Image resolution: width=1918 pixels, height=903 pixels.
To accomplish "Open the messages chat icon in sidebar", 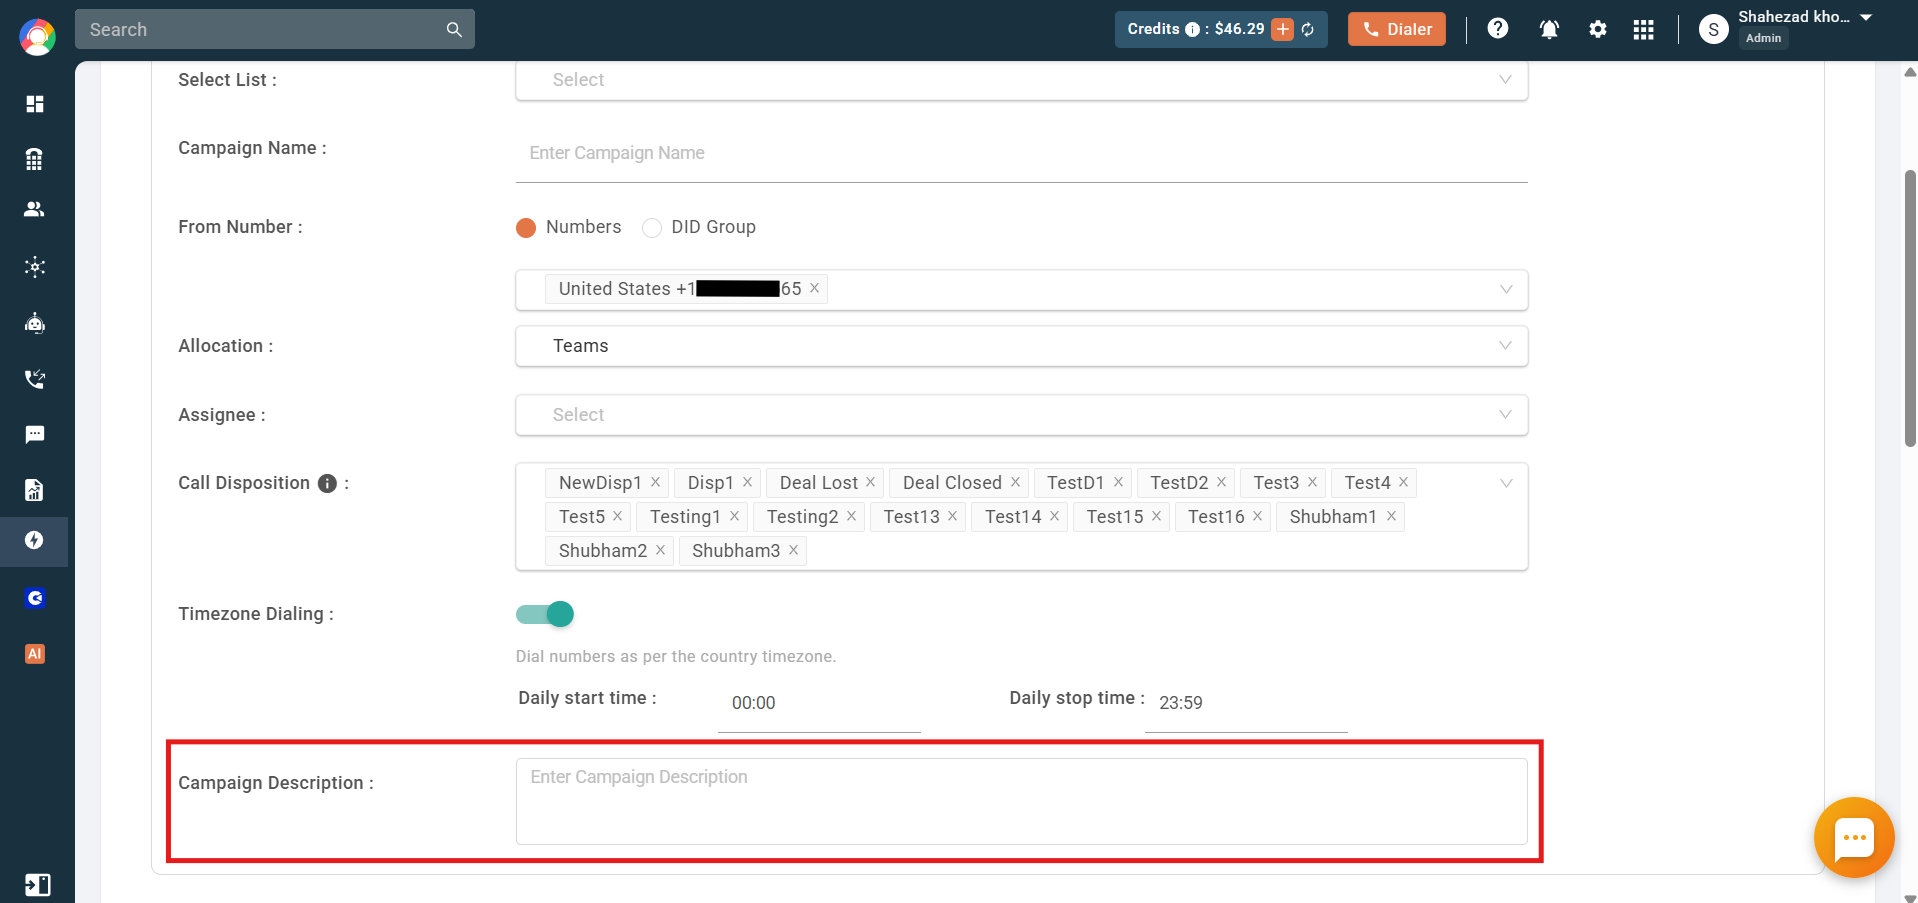I will click(35, 434).
